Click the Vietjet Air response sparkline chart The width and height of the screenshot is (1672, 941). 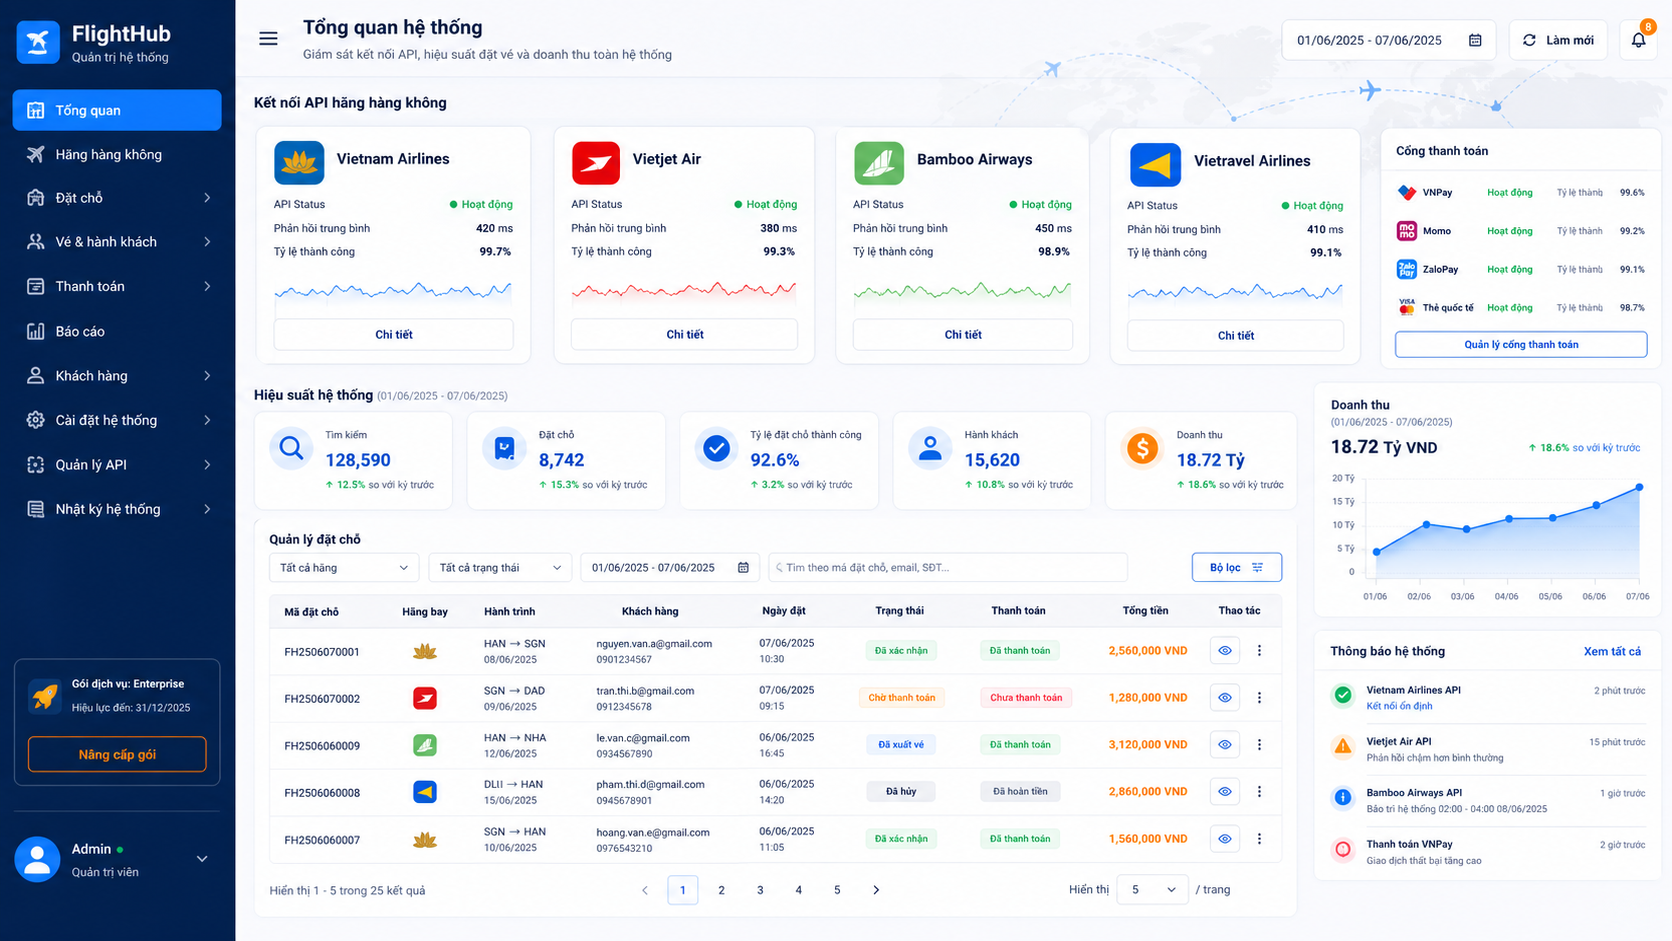(x=684, y=291)
